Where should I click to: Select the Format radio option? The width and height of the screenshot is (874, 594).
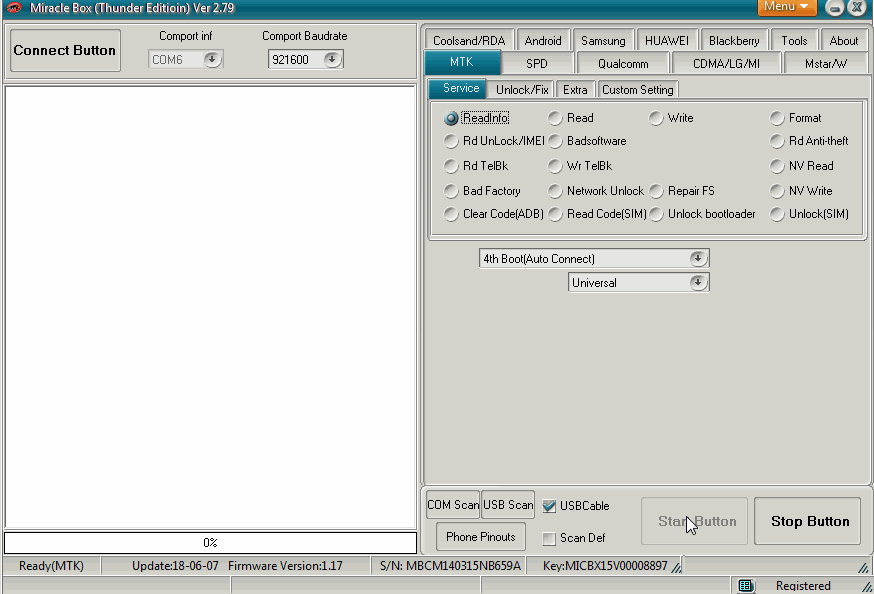[x=777, y=118]
